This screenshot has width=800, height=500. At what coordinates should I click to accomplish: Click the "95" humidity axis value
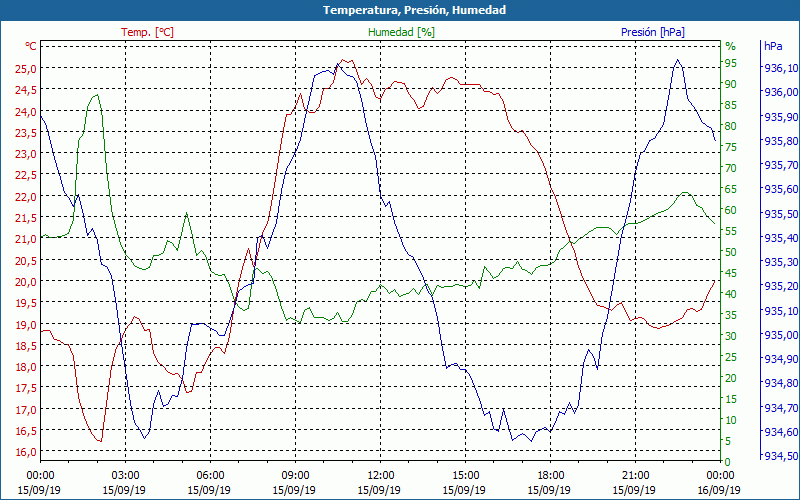(731, 63)
